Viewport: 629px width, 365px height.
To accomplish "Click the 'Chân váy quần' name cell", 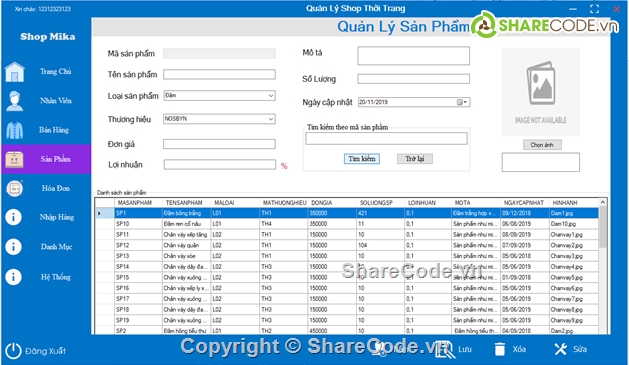I will coord(187,245).
